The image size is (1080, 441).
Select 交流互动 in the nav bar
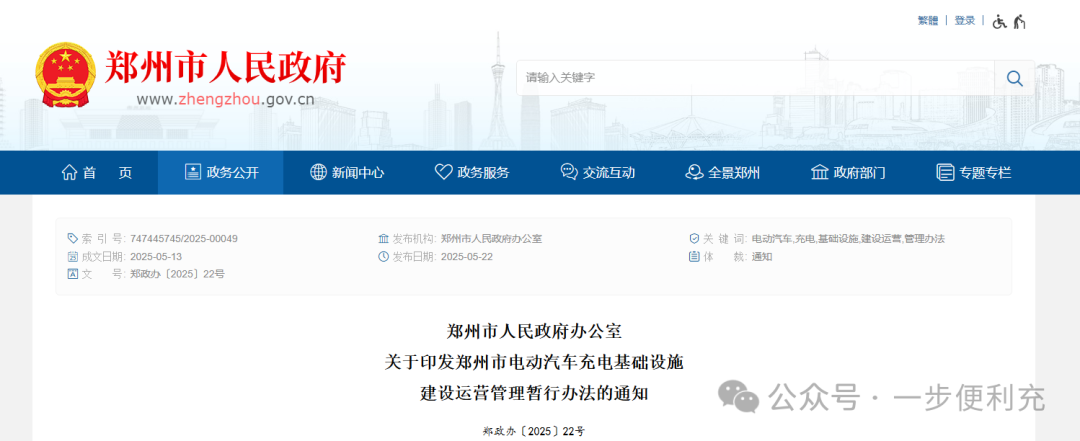(597, 172)
